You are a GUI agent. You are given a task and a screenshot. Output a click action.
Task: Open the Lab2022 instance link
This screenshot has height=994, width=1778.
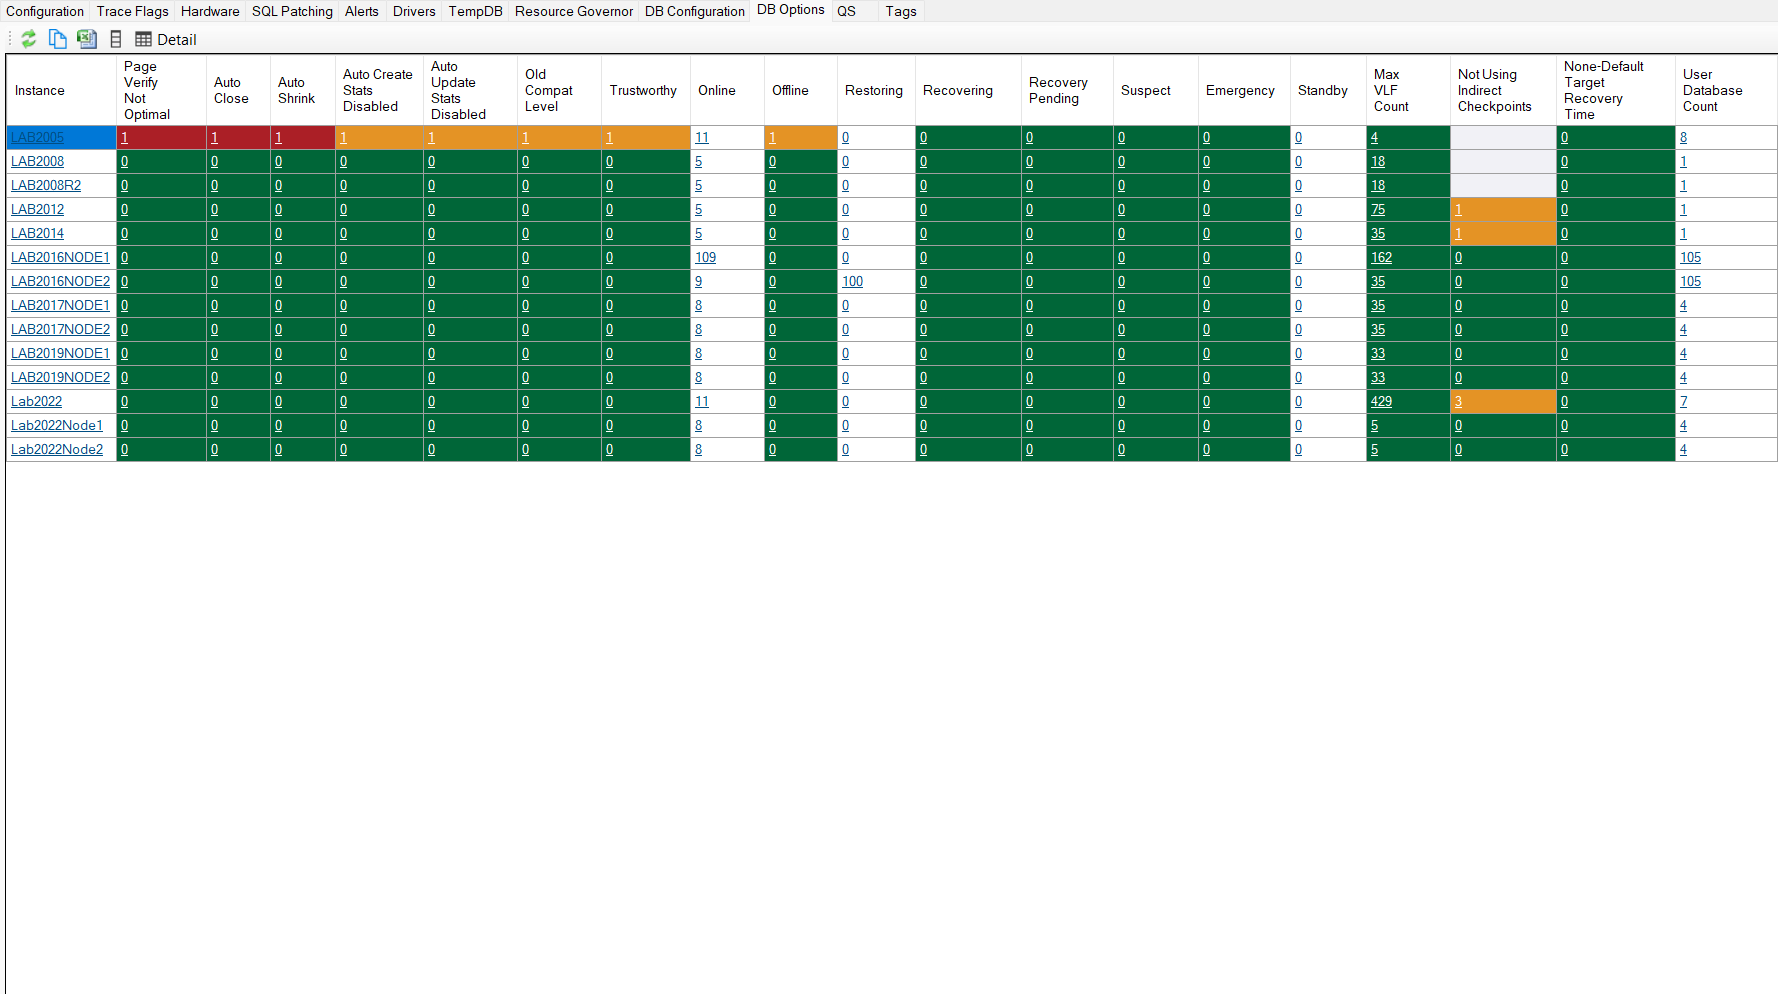(36, 402)
